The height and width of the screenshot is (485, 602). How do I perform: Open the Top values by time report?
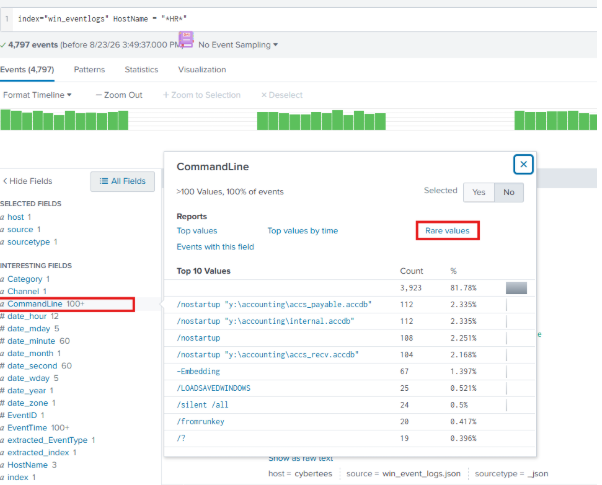(x=303, y=231)
